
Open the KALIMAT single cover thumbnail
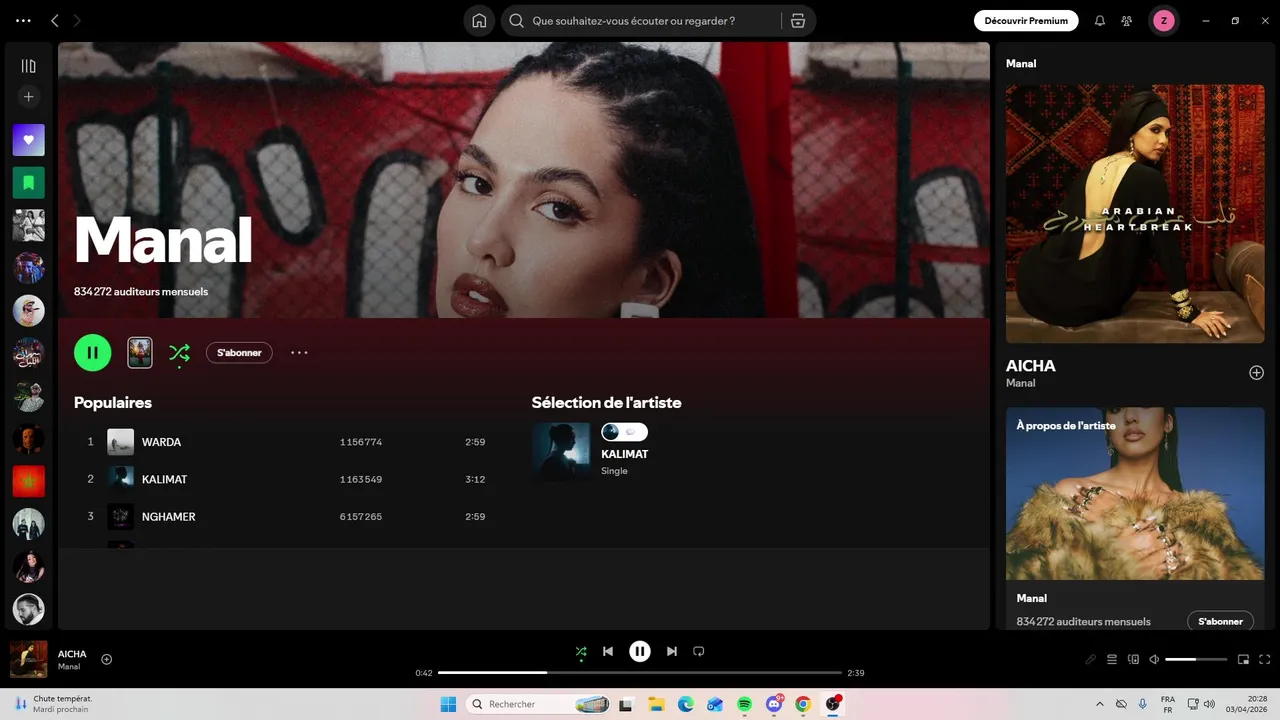[561, 452]
